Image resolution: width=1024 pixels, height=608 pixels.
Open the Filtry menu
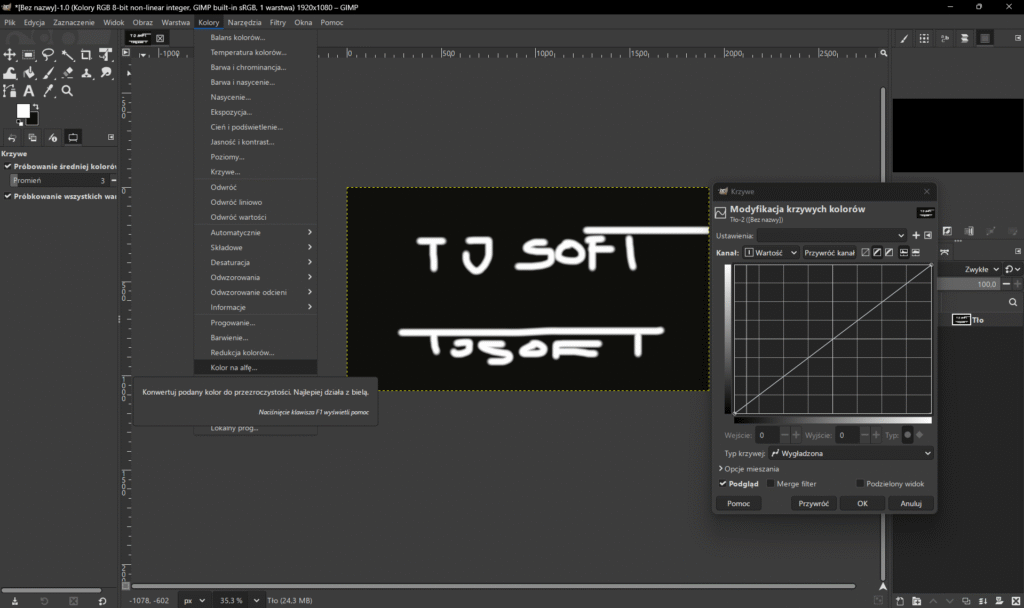tap(278, 22)
